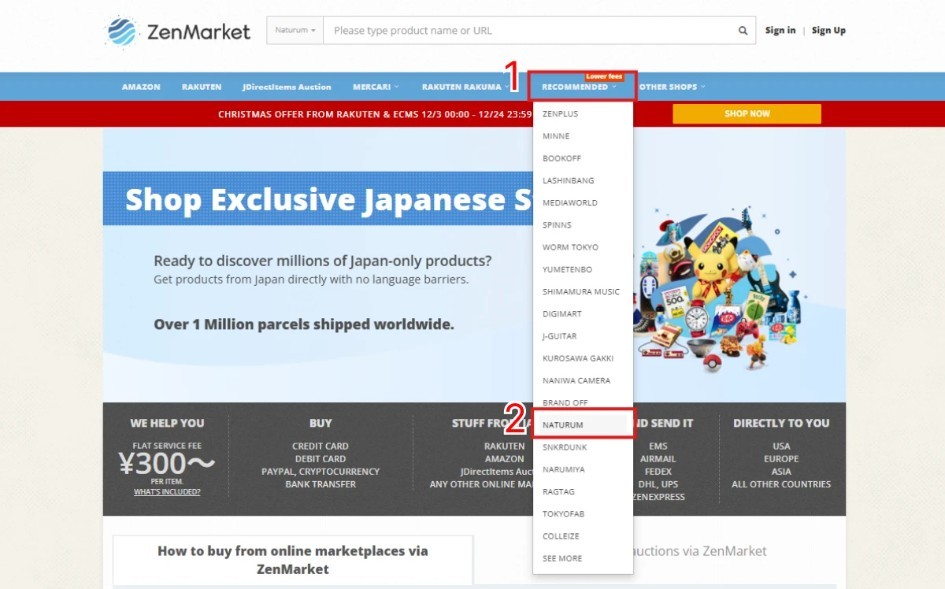
Task: Open the How to buy from online marketplaces tab
Action: [293, 560]
